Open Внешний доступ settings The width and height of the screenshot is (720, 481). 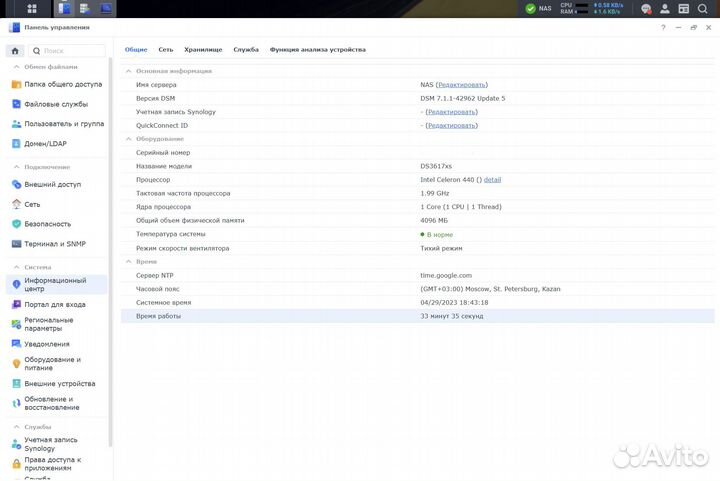point(53,184)
